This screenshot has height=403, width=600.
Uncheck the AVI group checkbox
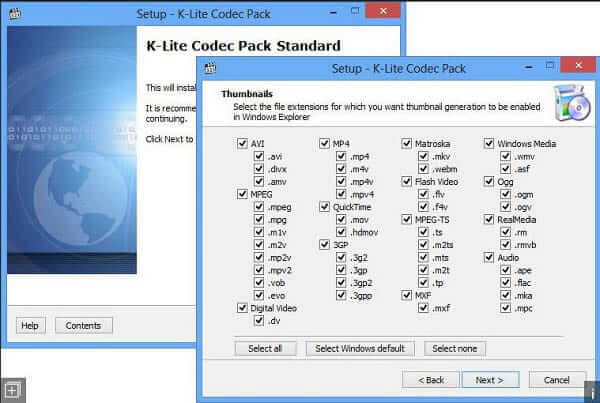point(242,144)
